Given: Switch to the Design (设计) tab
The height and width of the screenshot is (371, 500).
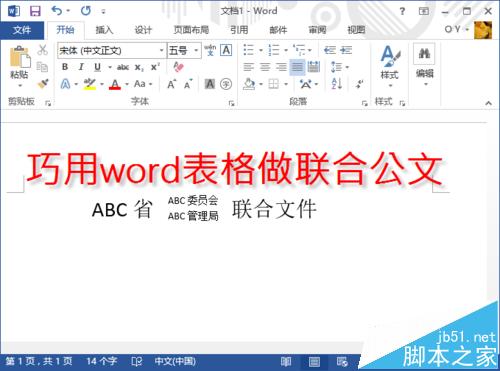Looking at the screenshot, I should click(x=143, y=30).
